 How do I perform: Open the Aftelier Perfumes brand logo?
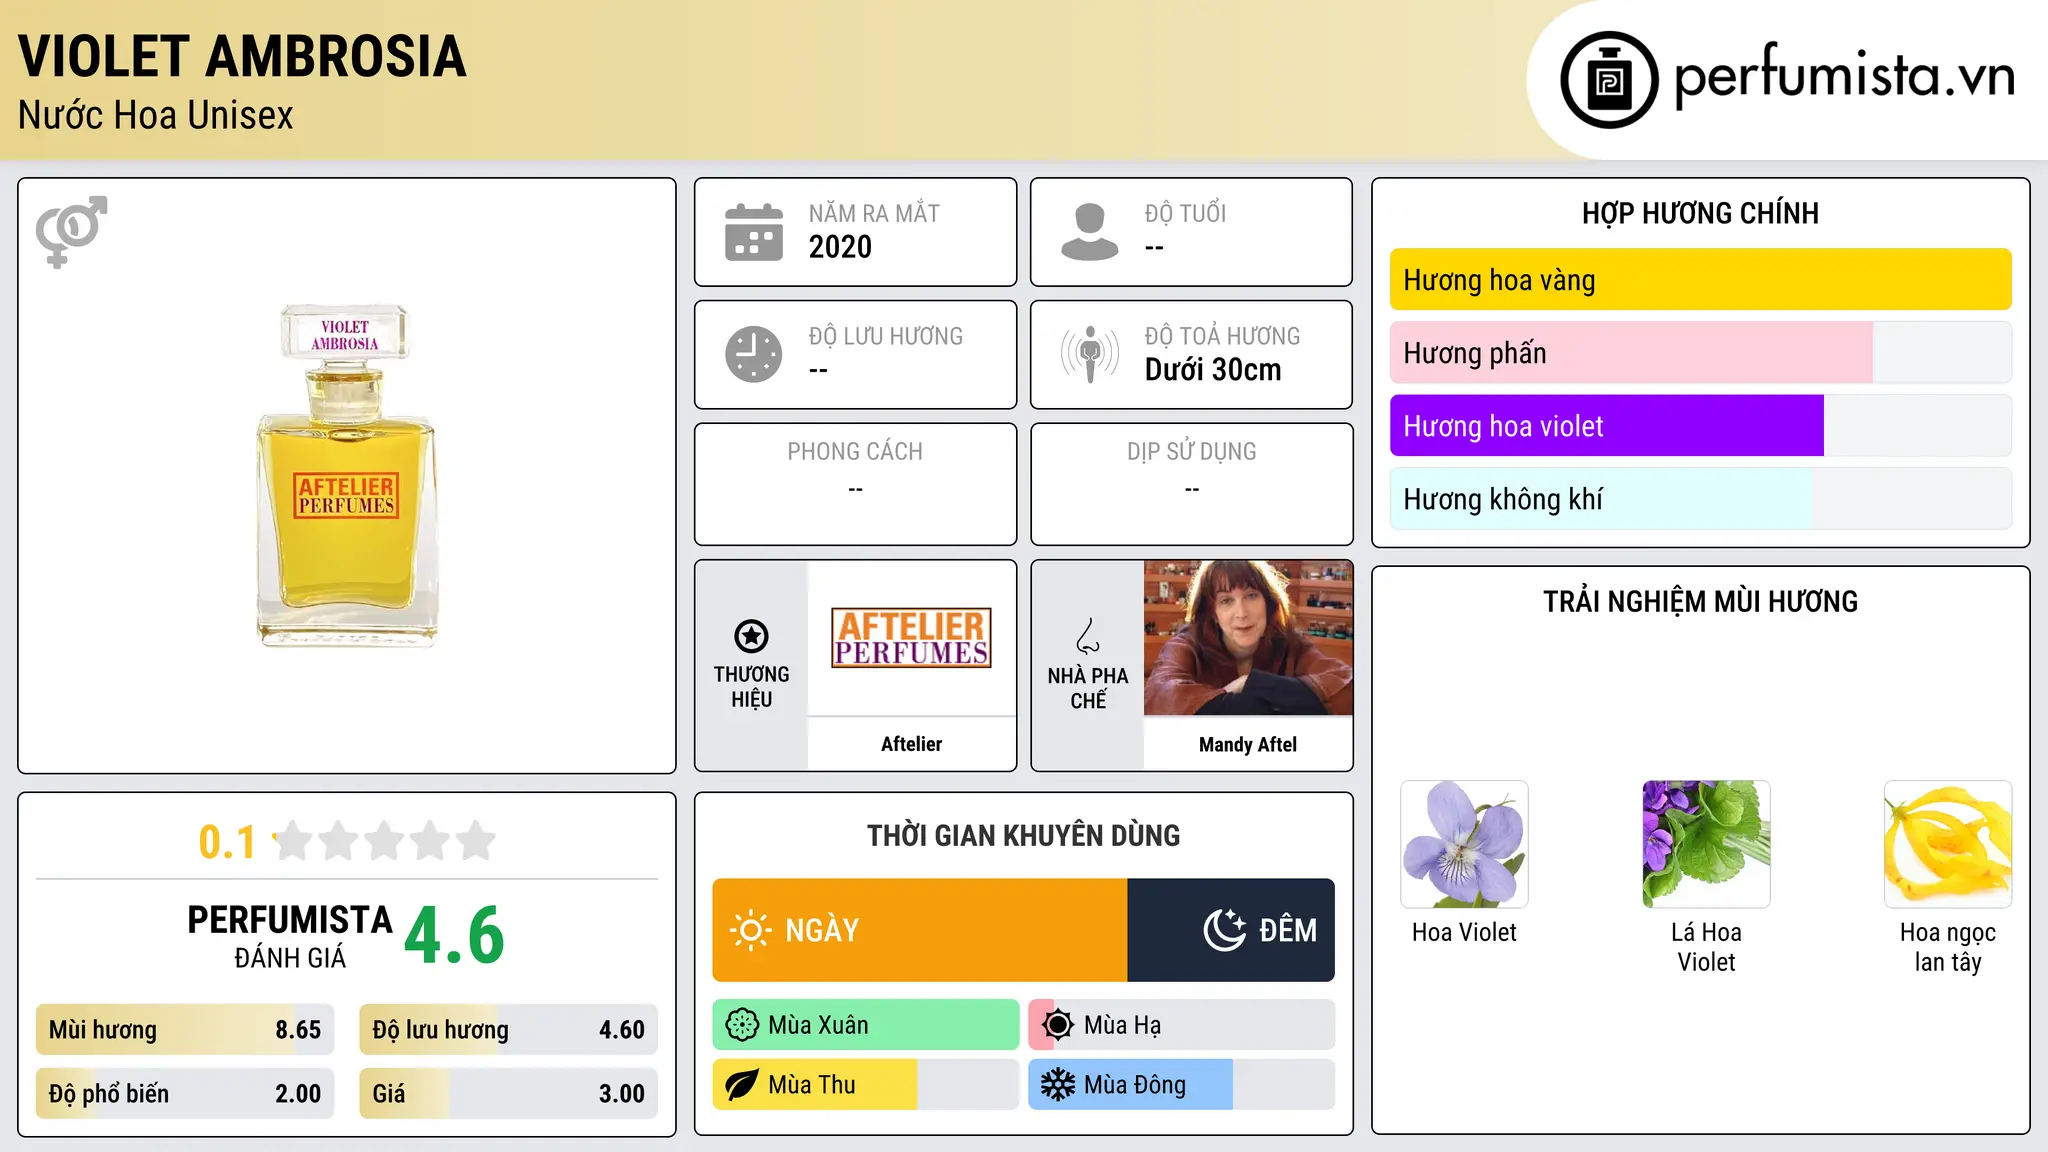click(x=911, y=638)
